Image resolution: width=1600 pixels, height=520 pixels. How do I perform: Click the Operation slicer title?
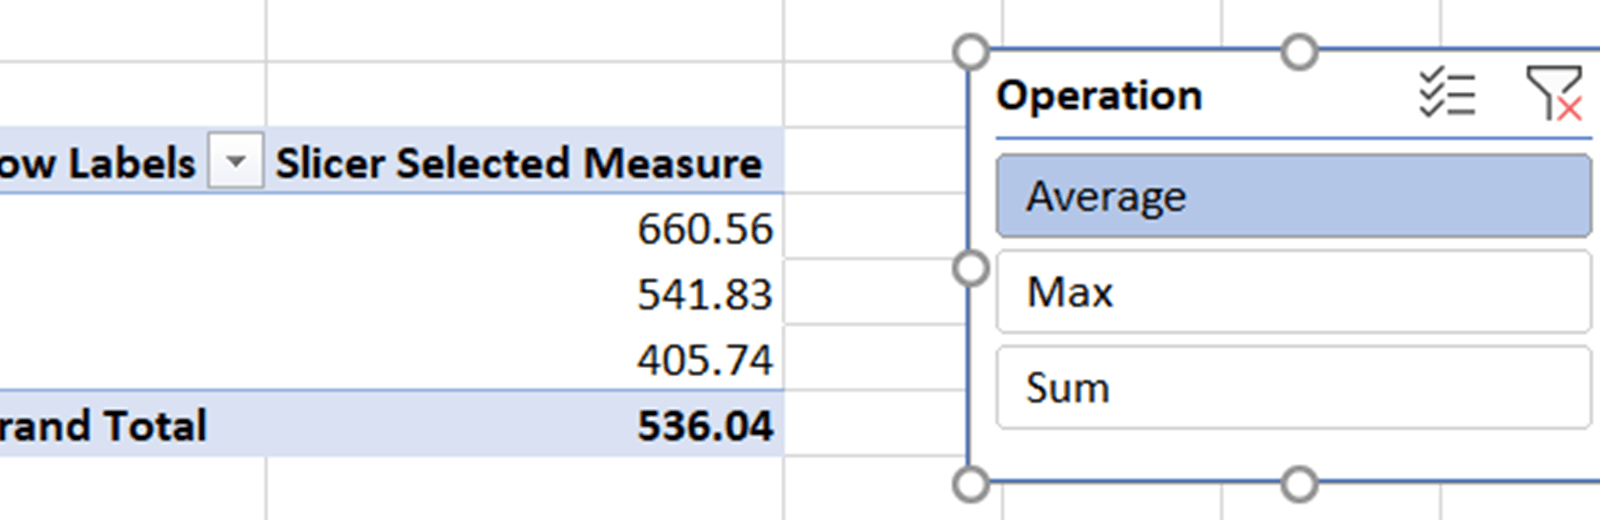pos(1099,96)
